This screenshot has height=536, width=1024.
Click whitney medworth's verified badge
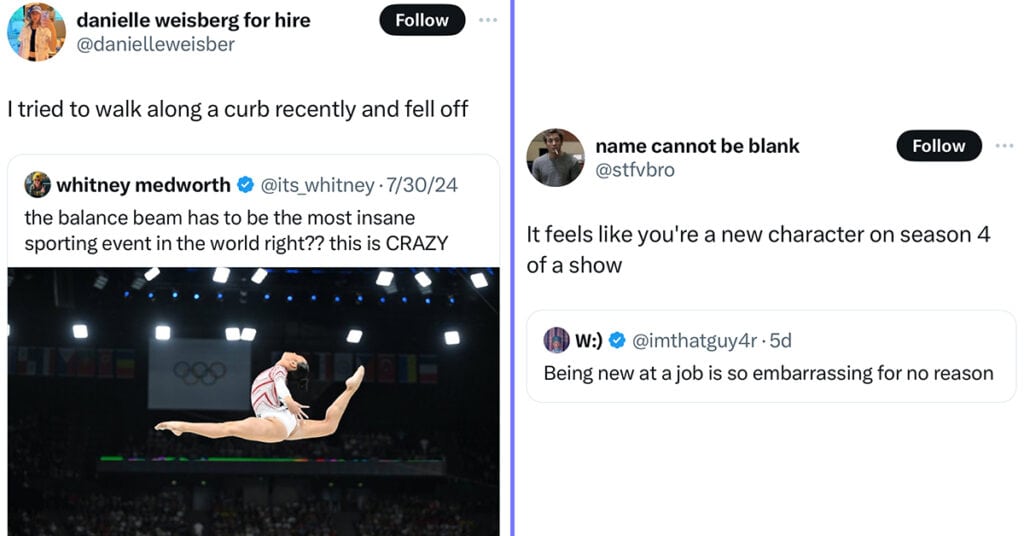pos(246,185)
